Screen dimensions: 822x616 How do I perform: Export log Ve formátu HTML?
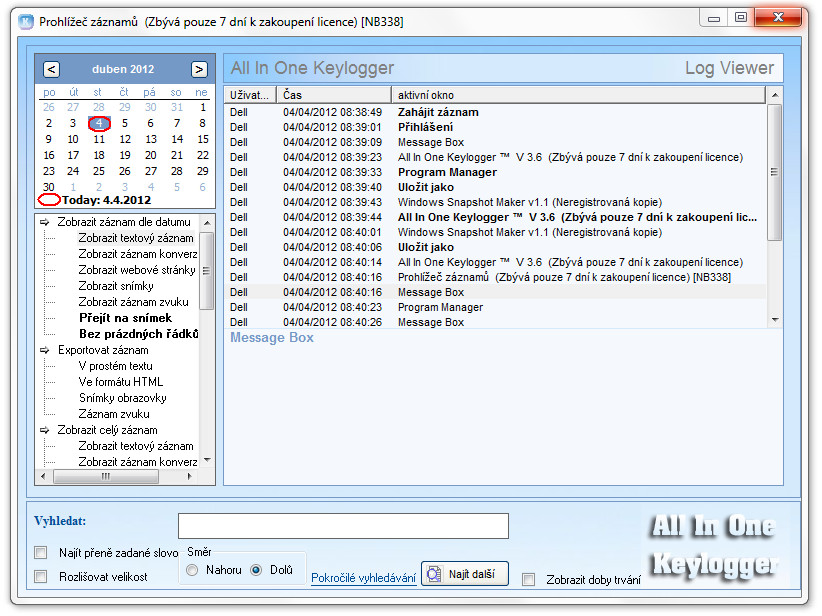[121, 382]
